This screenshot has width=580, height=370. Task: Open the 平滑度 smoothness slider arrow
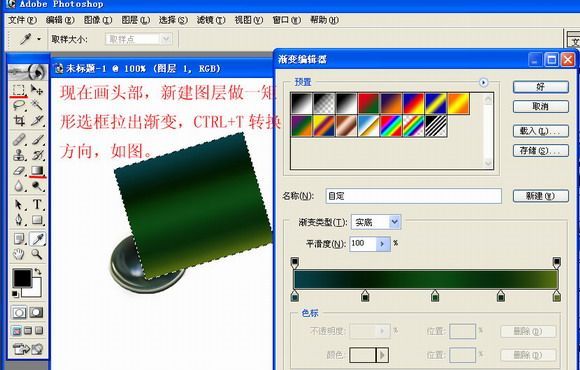[x=383, y=244]
